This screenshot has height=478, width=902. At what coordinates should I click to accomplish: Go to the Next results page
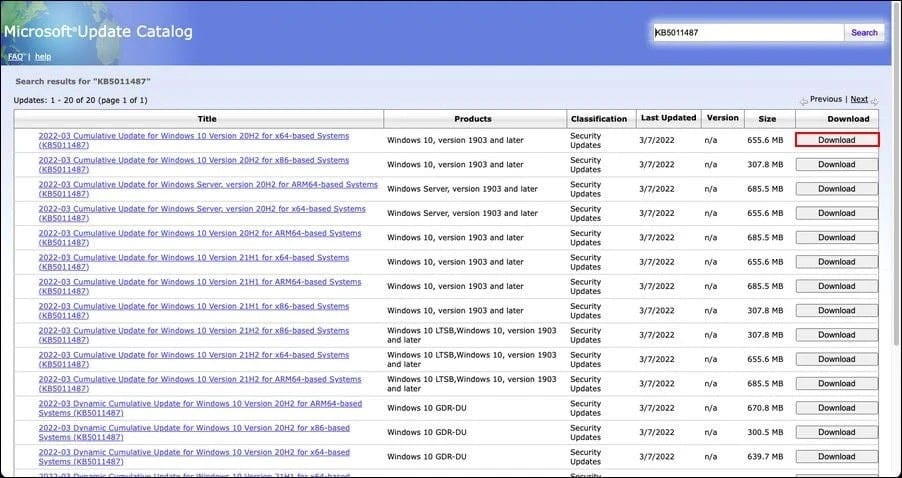(859, 99)
